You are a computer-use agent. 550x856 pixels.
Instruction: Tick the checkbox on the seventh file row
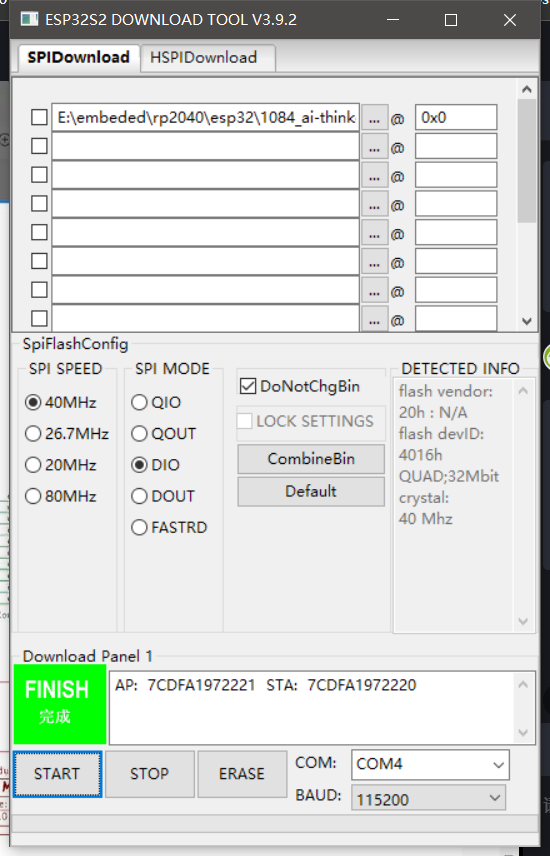(x=39, y=290)
